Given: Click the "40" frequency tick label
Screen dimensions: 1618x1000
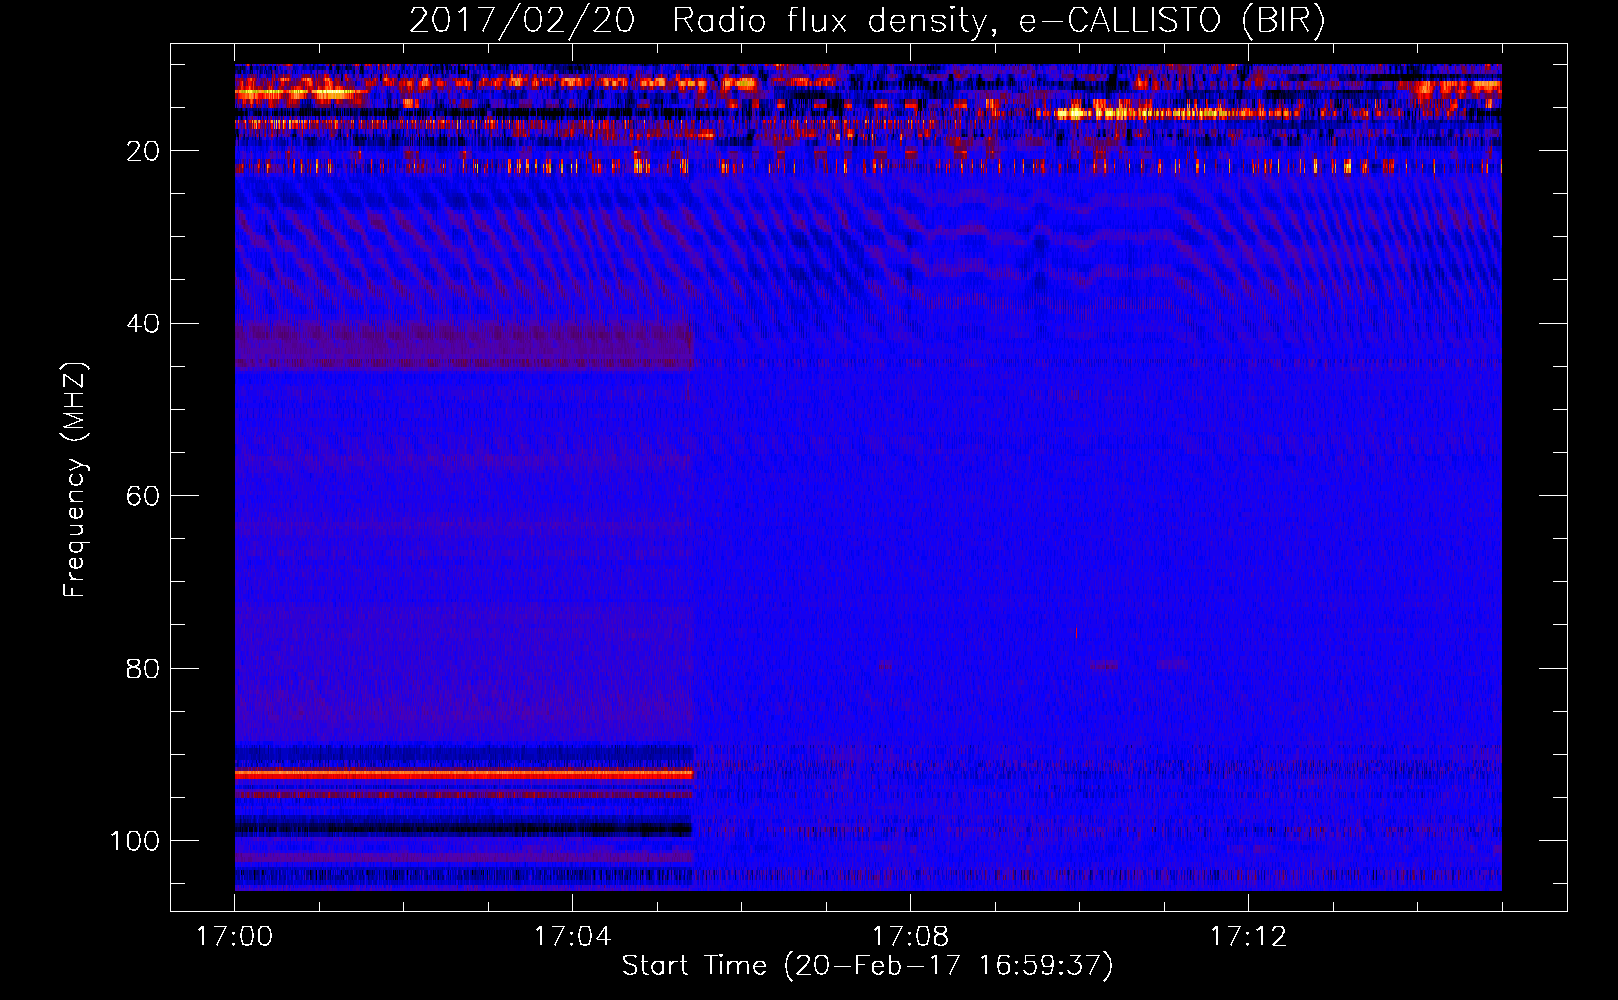Looking at the screenshot, I should tap(143, 323).
